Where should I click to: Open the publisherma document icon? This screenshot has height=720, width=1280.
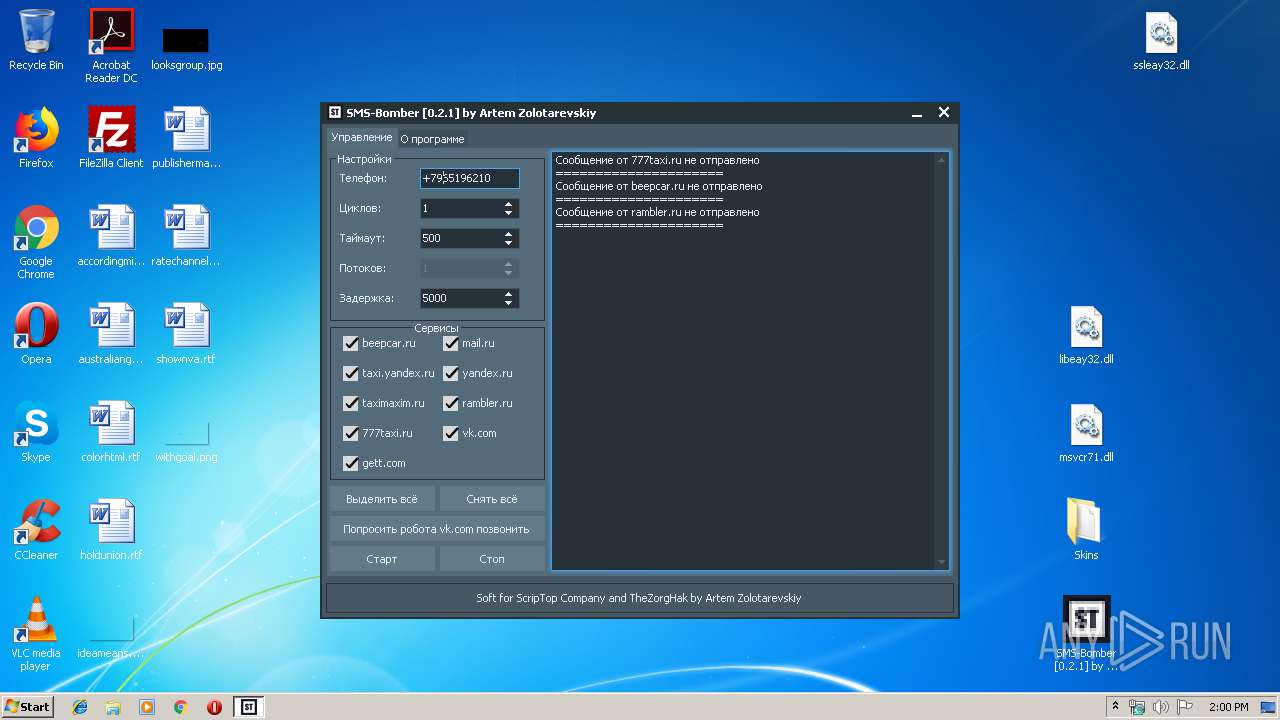pyautogui.click(x=186, y=138)
